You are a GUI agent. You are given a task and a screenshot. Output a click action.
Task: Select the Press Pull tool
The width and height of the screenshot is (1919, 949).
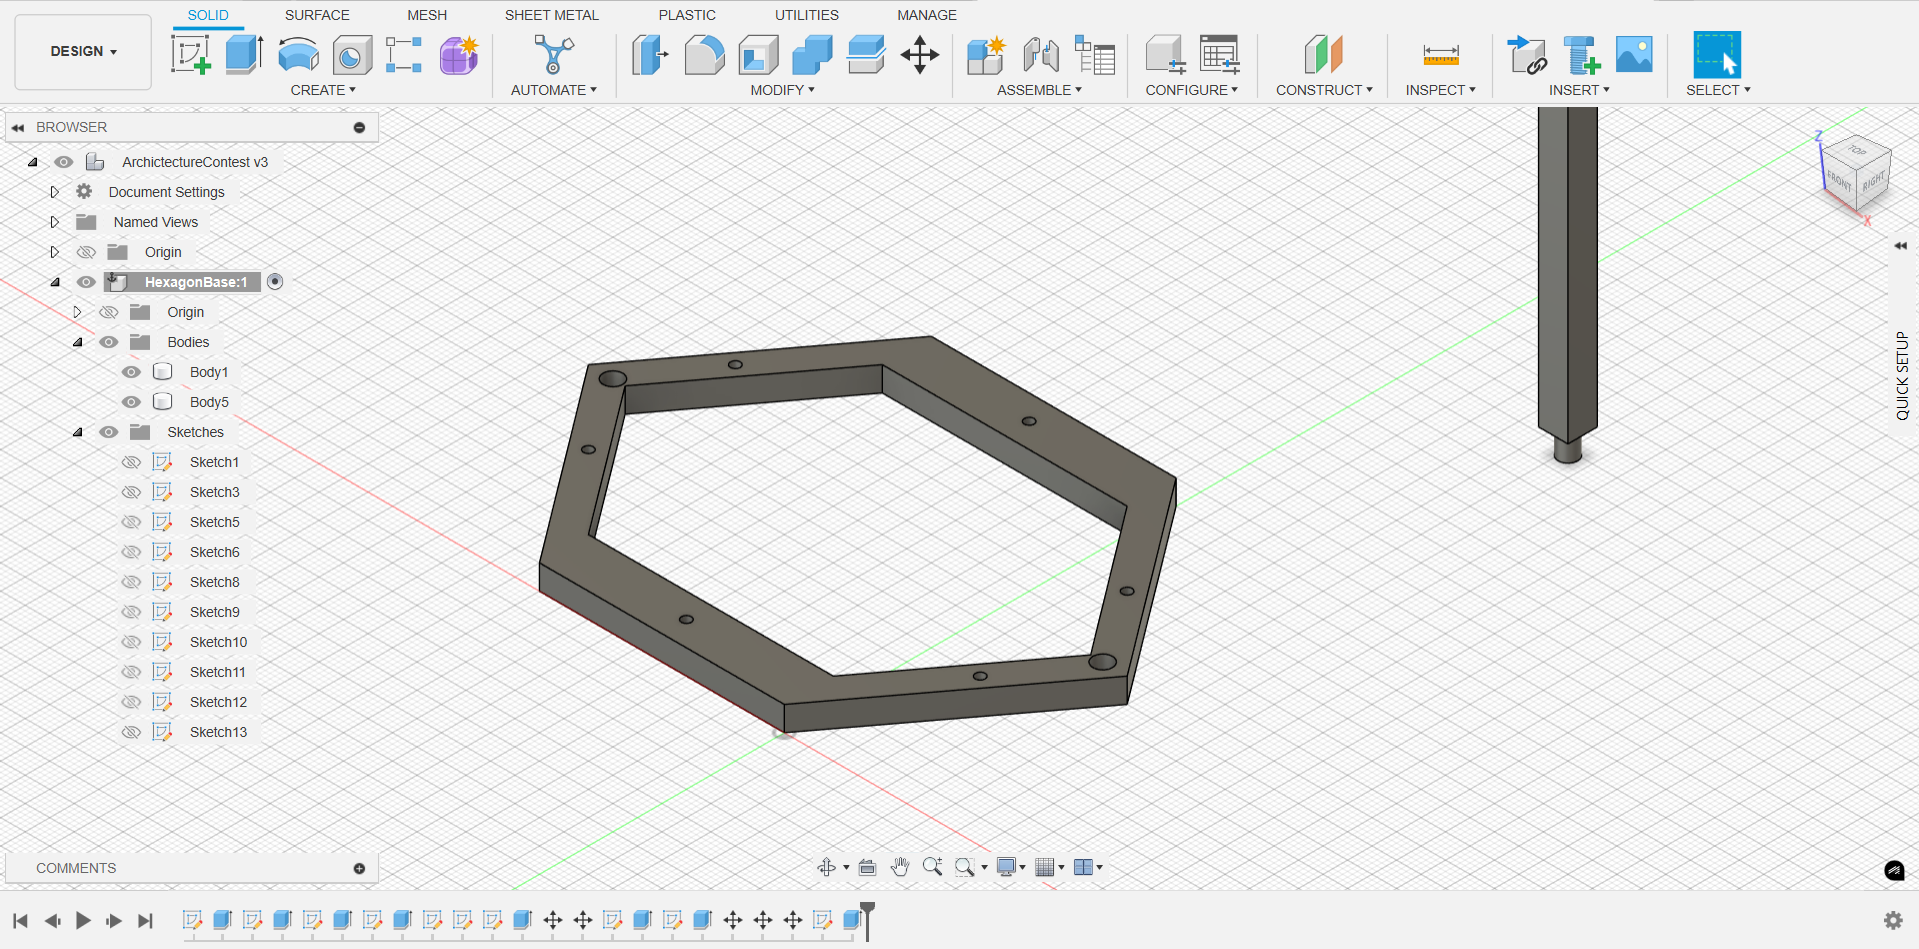click(650, 55)
